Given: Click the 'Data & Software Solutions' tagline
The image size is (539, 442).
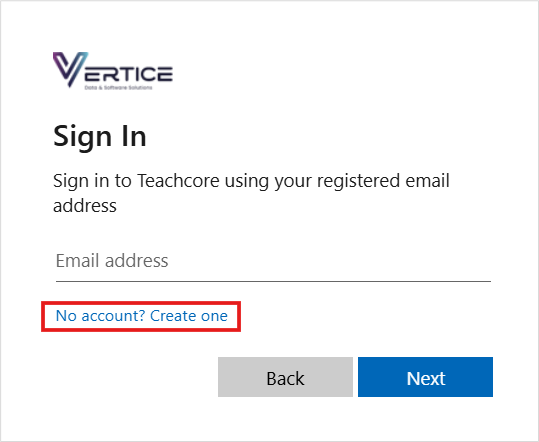Looking at the screenshot, I should [118, 88].
